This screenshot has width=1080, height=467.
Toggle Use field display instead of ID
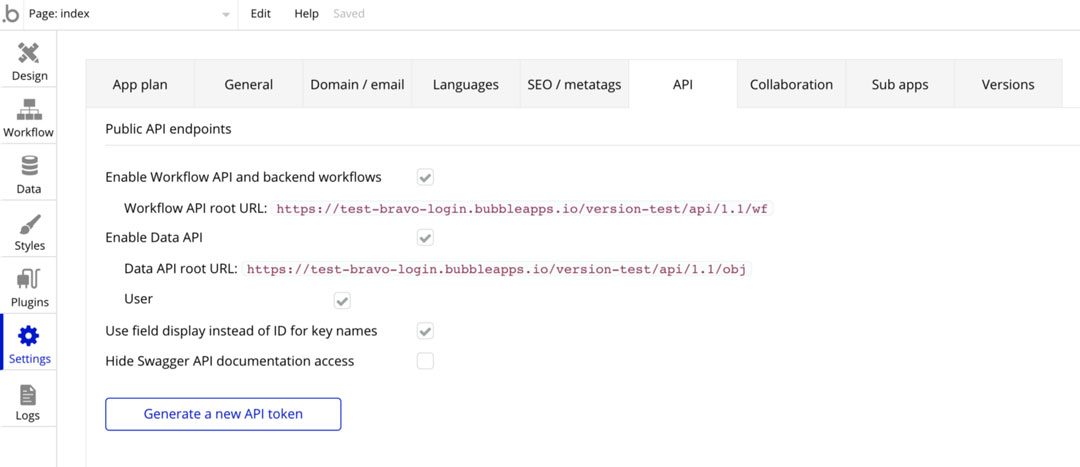pyautogui.click(x=425, y=331)
